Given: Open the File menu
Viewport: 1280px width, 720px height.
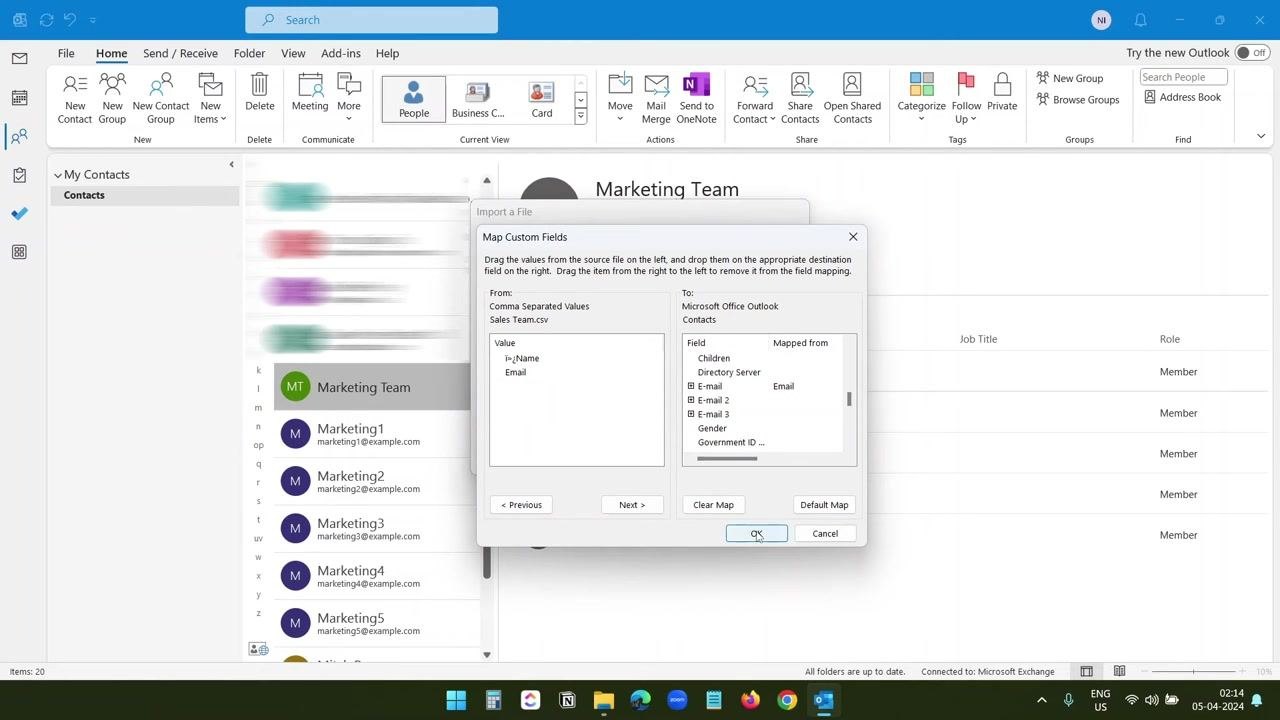Looking at the screenshot, I should [x=66, y=53].
